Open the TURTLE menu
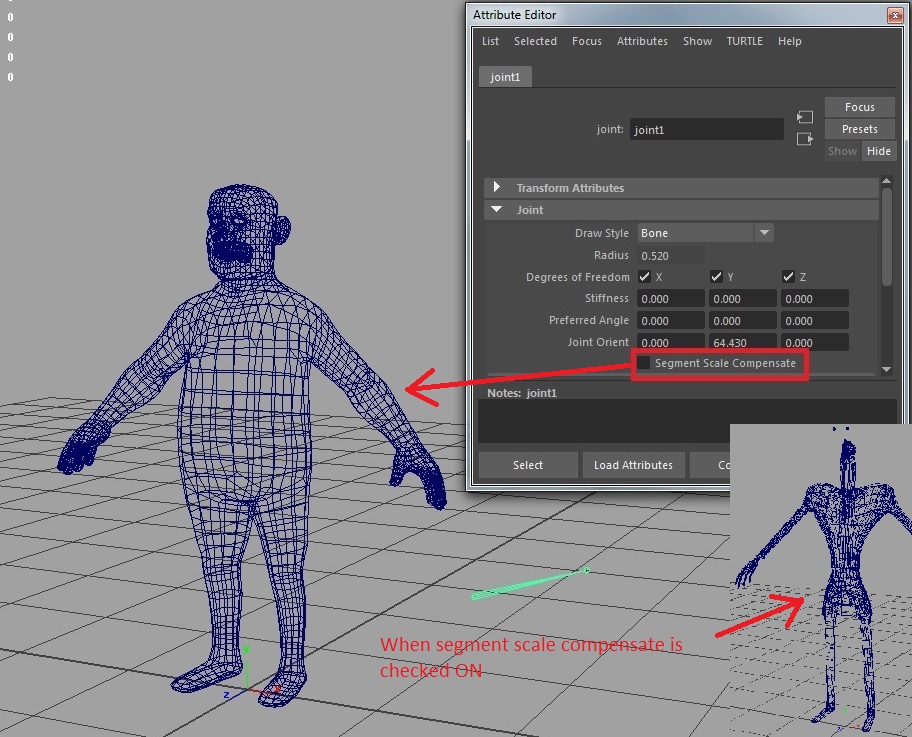 [x=744, y=41]
